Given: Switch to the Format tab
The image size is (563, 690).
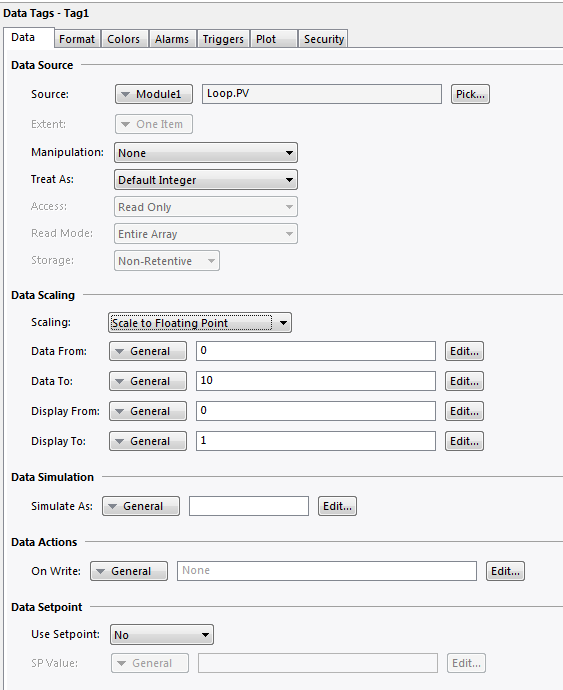Looking at the screenshot, I should pos(77,39).
